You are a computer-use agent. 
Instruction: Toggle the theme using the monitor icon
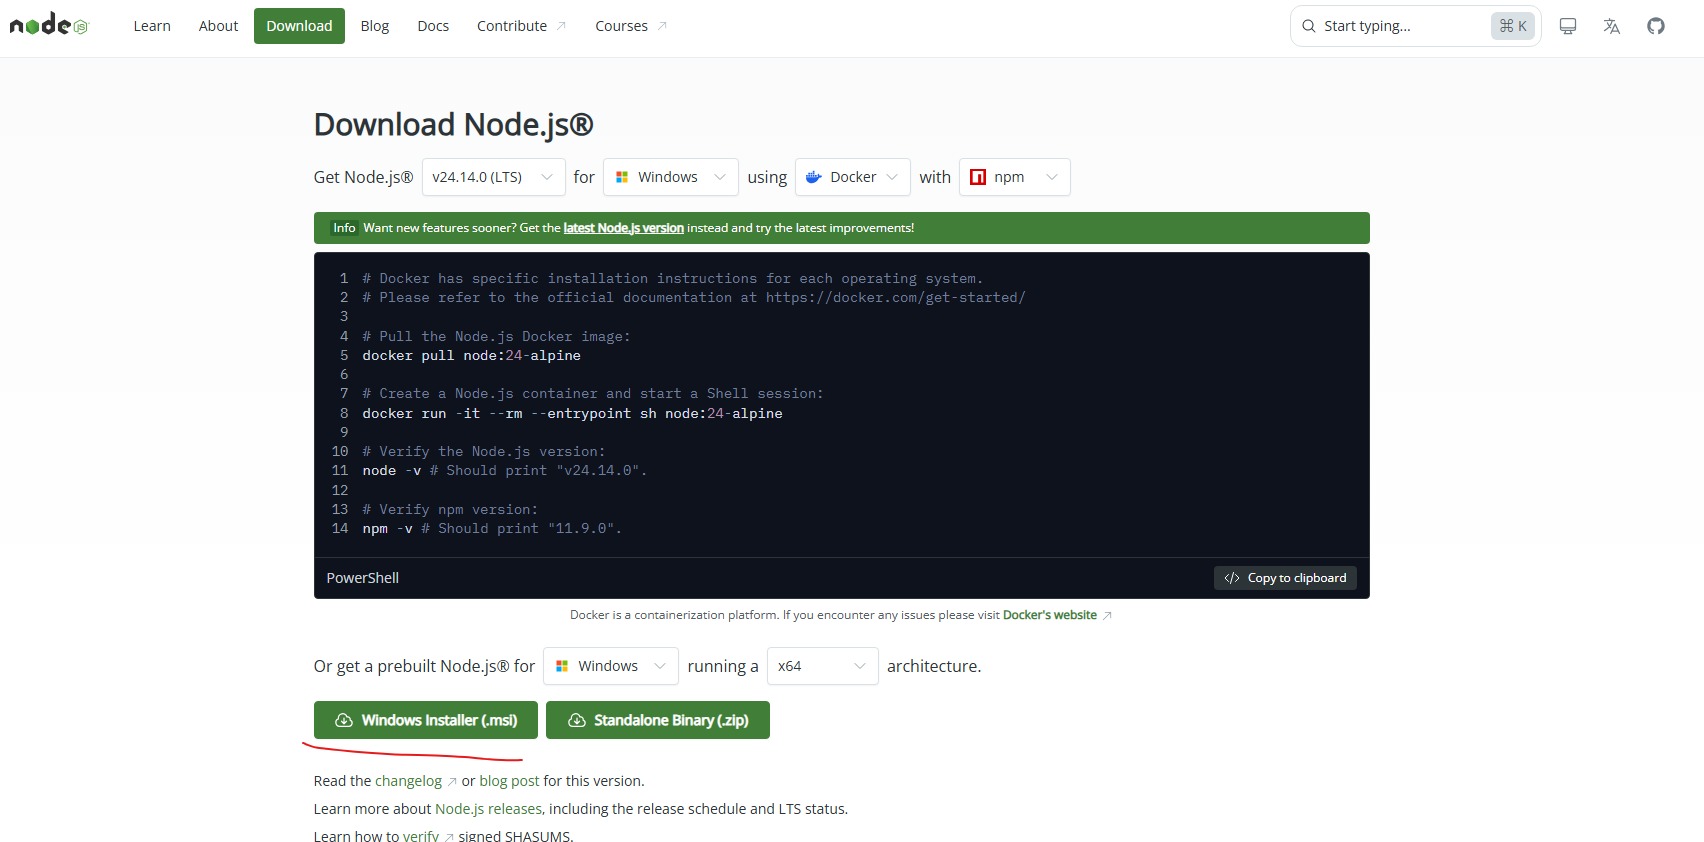[x=1567, y=26]
